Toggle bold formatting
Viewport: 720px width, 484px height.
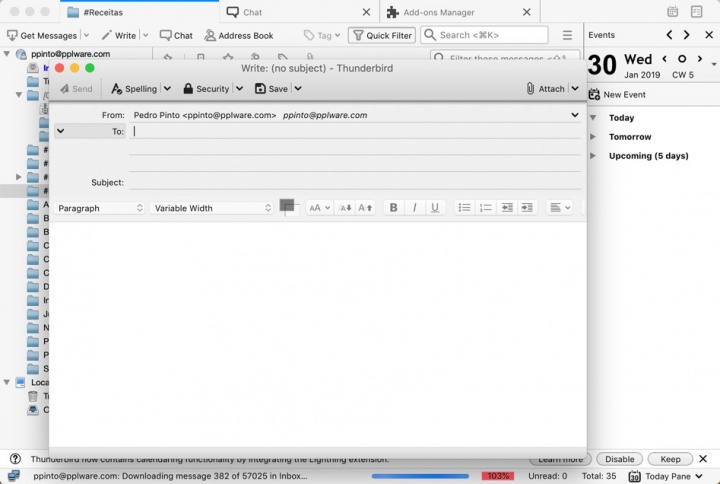(393, 208)
